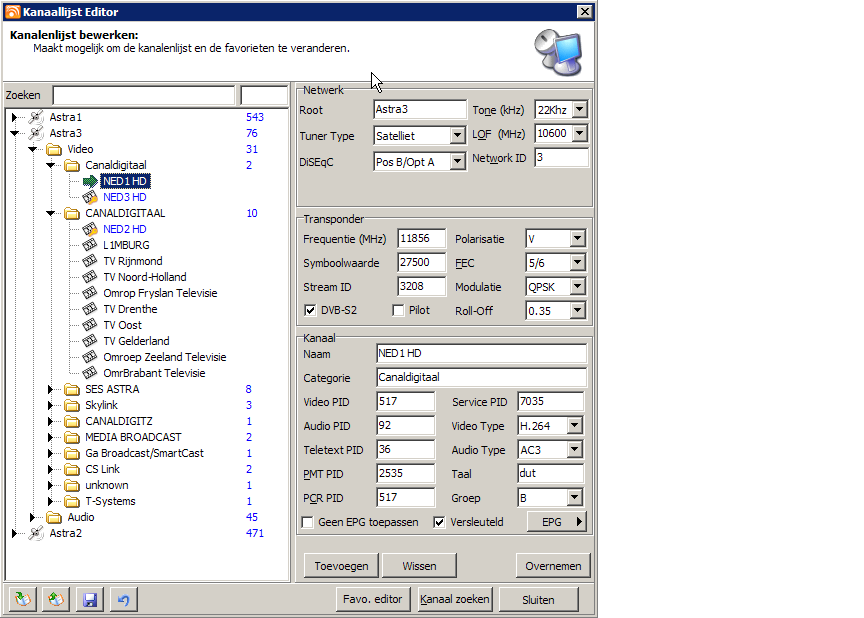Click the export channel list icon button
The image size is (864, 618).
point(57,599)
